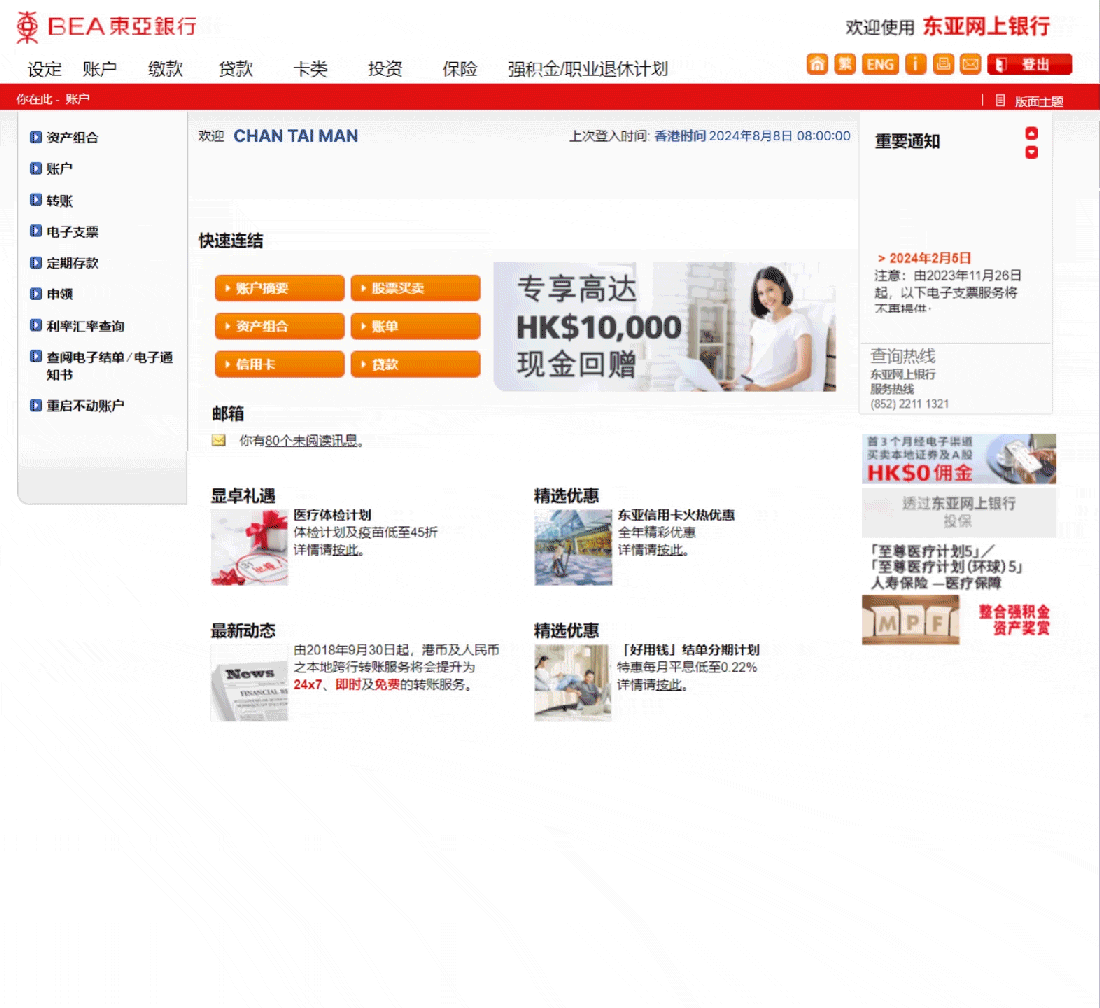Change language using the ENG icon
Image resolution: width=1100 pixels, height=1008 pixels.
pyautogui.click(x=880, y=65)
